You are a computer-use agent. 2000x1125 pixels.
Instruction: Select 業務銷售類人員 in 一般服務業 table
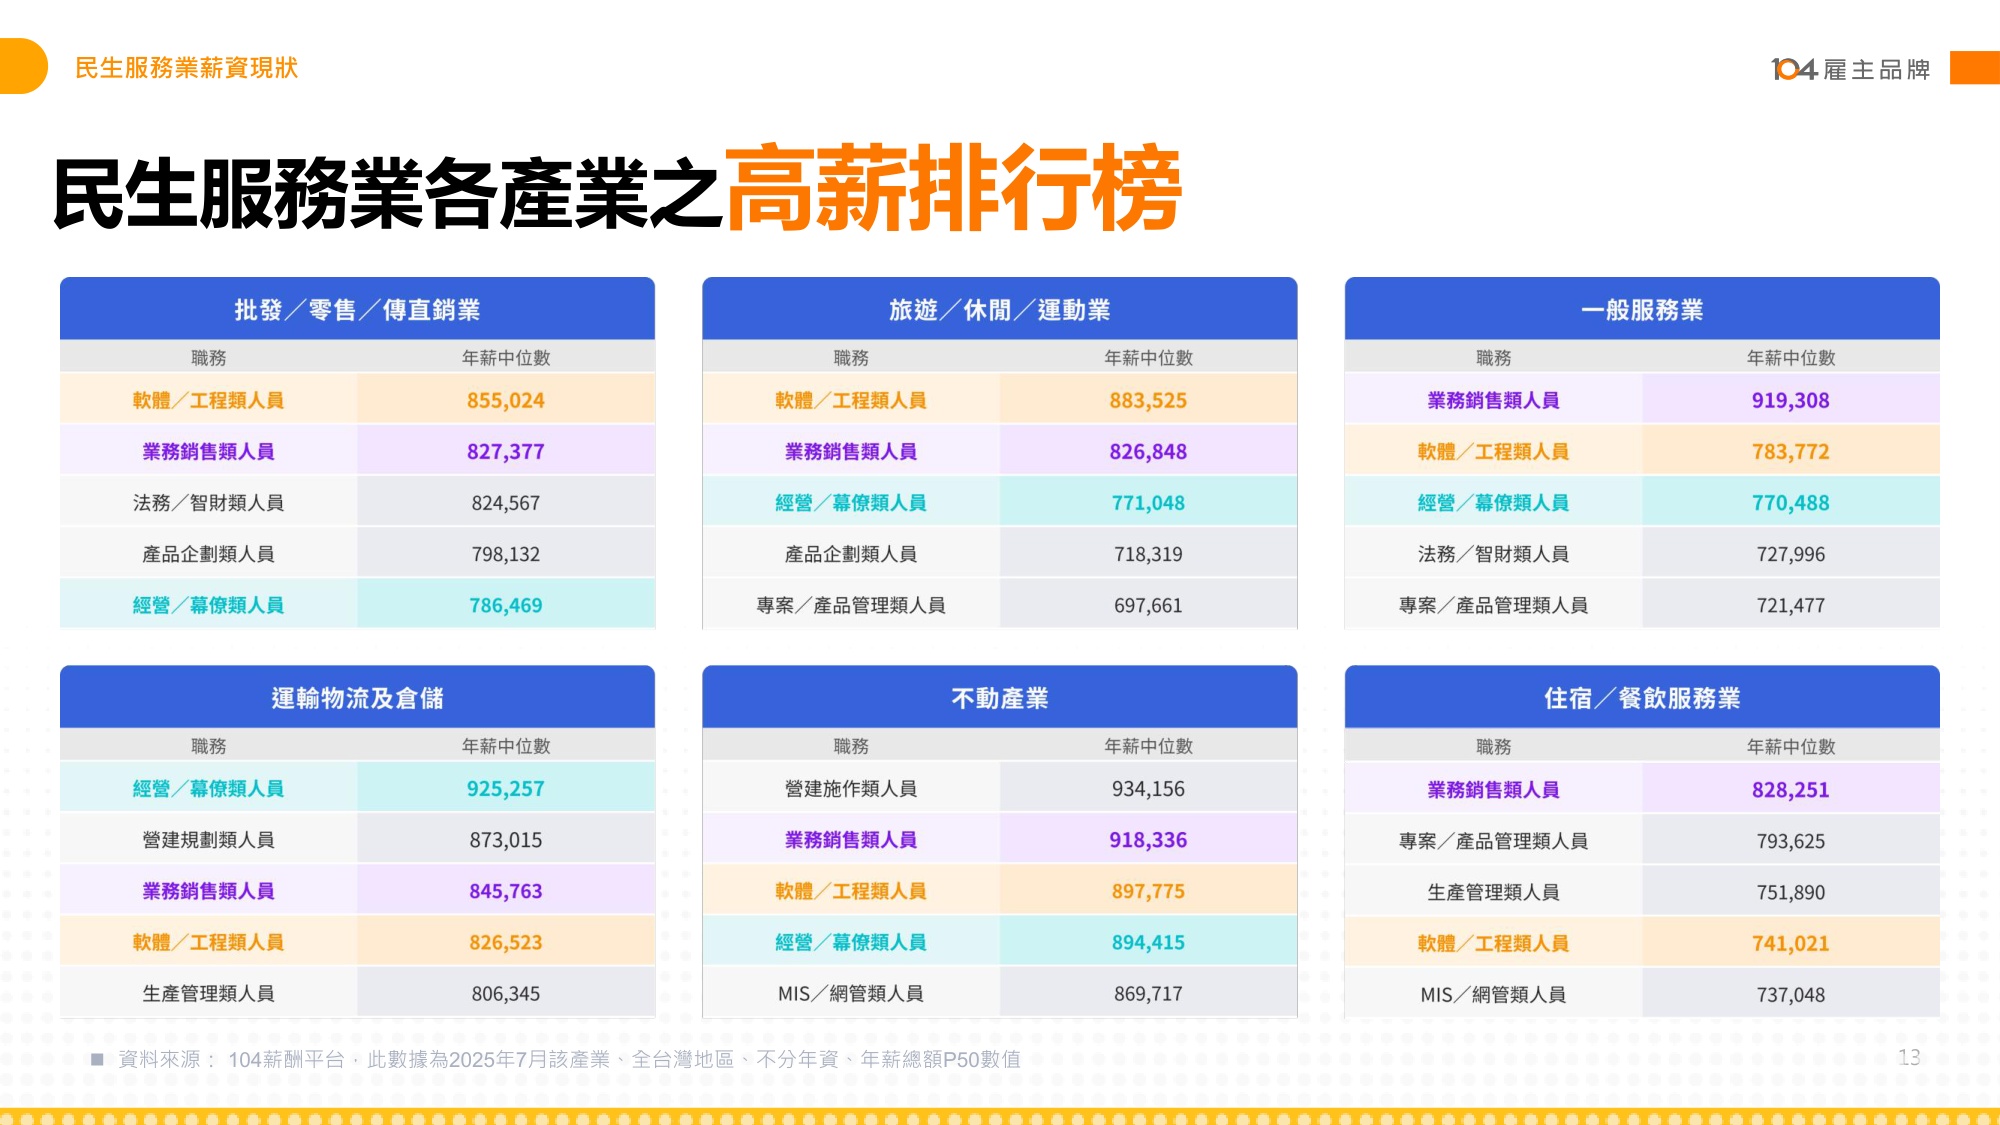[1493, 400]
